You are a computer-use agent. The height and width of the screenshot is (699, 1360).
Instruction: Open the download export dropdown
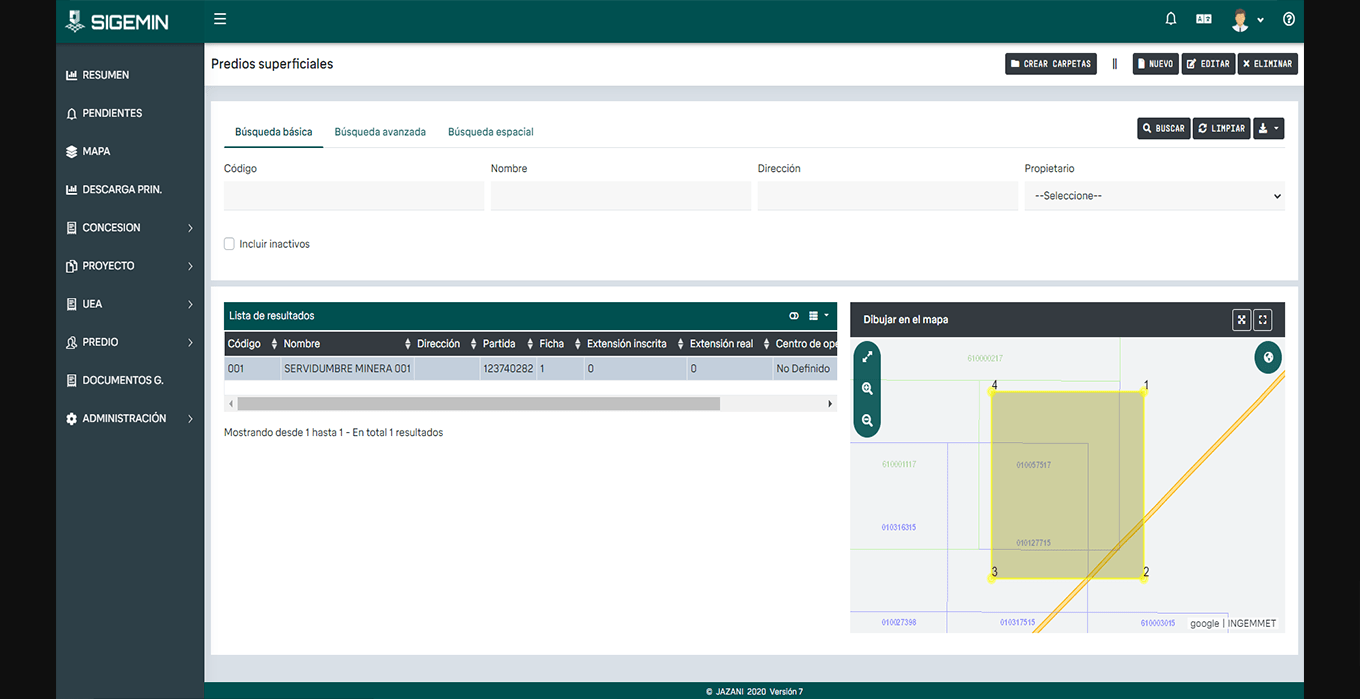click(1269, 128)
